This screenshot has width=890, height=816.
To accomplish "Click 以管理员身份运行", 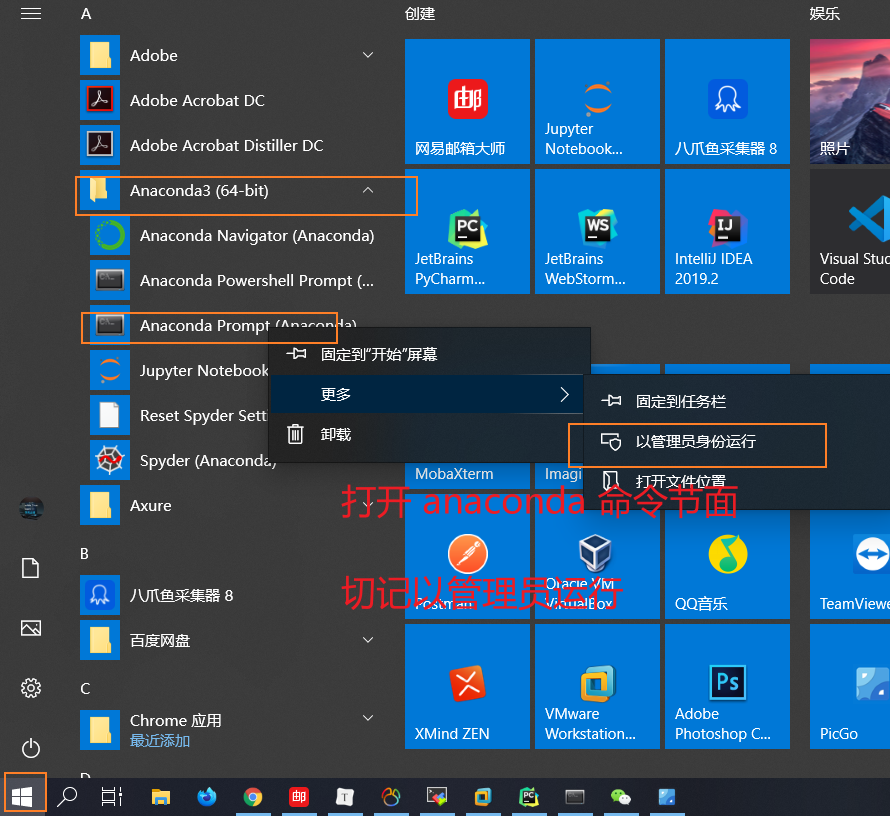I will point(737,441).
